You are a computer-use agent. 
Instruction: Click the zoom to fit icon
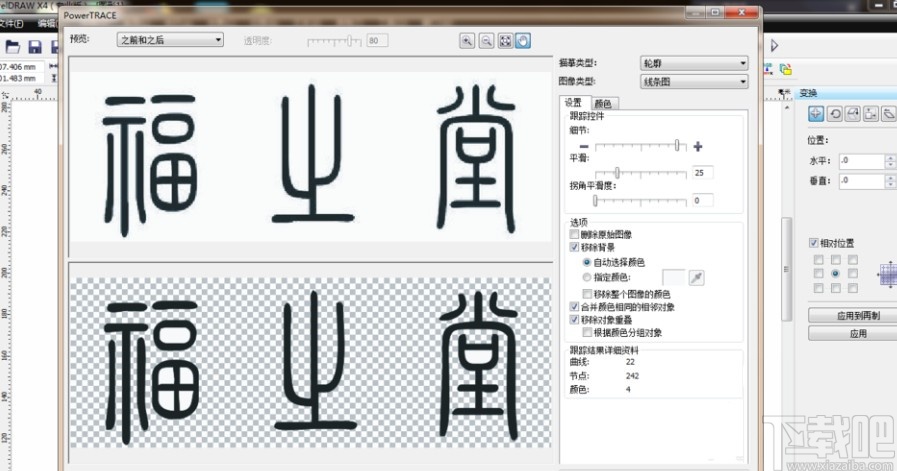pos(505,41)
